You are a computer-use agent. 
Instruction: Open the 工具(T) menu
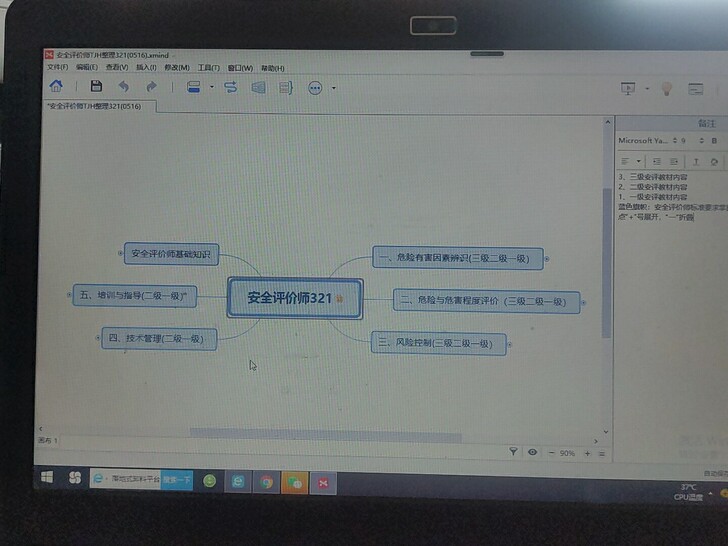point(209,68)
